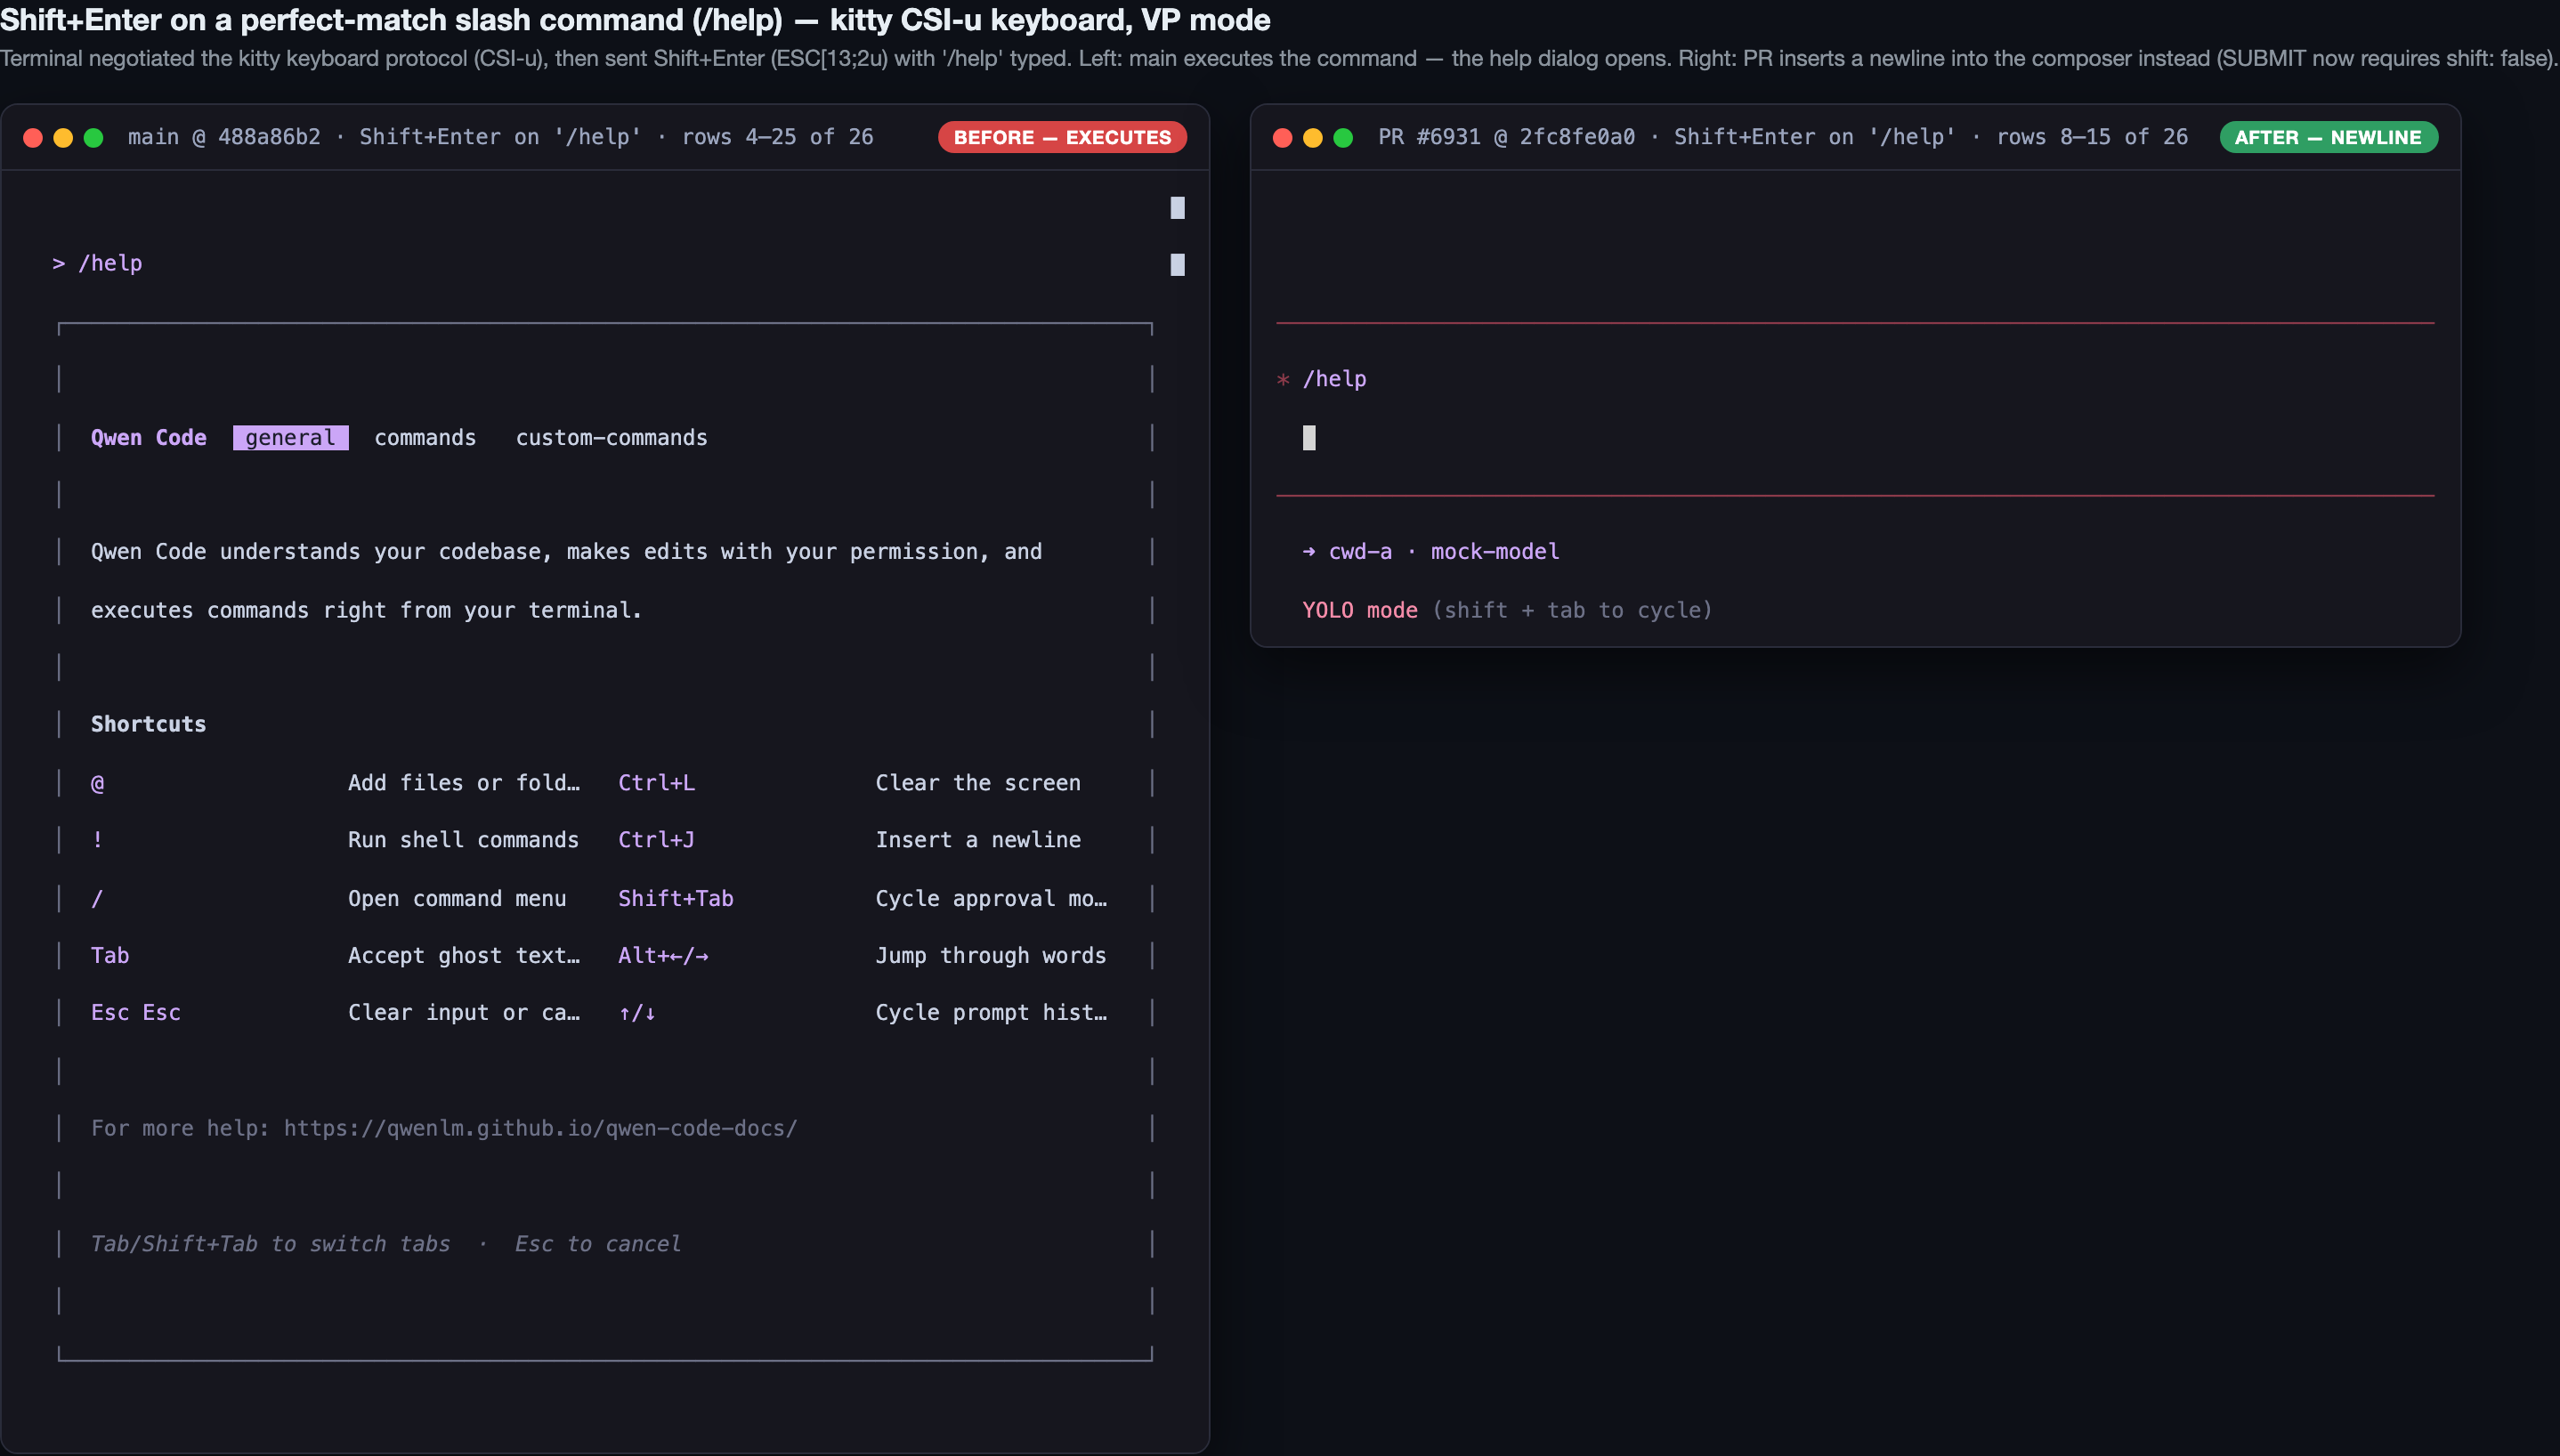Switch to the commands tab
The height and width of the screenshot is (1456, 2560).
425,437
